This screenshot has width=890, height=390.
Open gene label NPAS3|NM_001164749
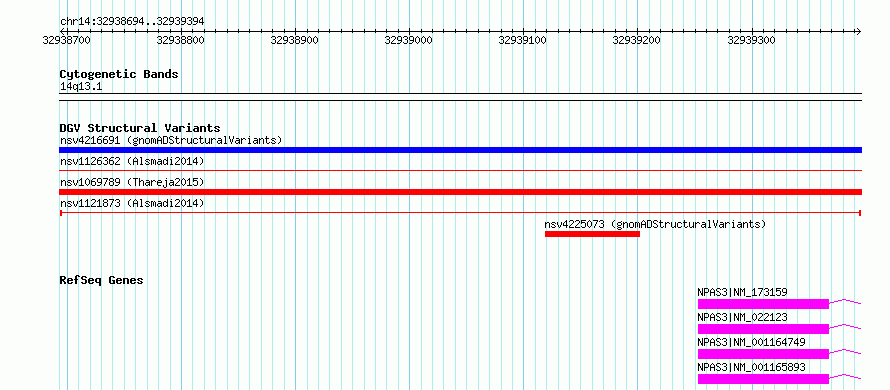[752, 342]
